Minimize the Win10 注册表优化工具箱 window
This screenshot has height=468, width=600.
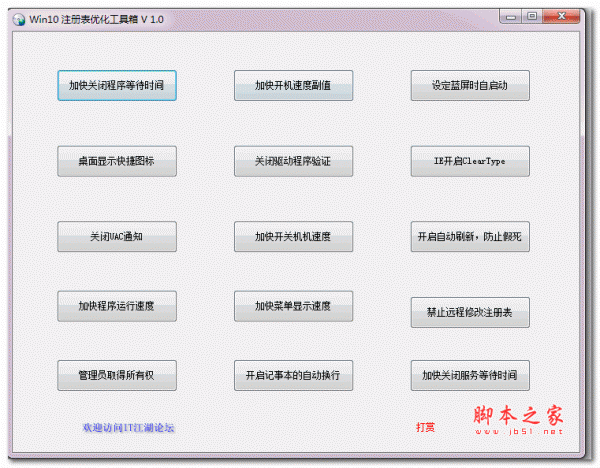click(510, 16)
